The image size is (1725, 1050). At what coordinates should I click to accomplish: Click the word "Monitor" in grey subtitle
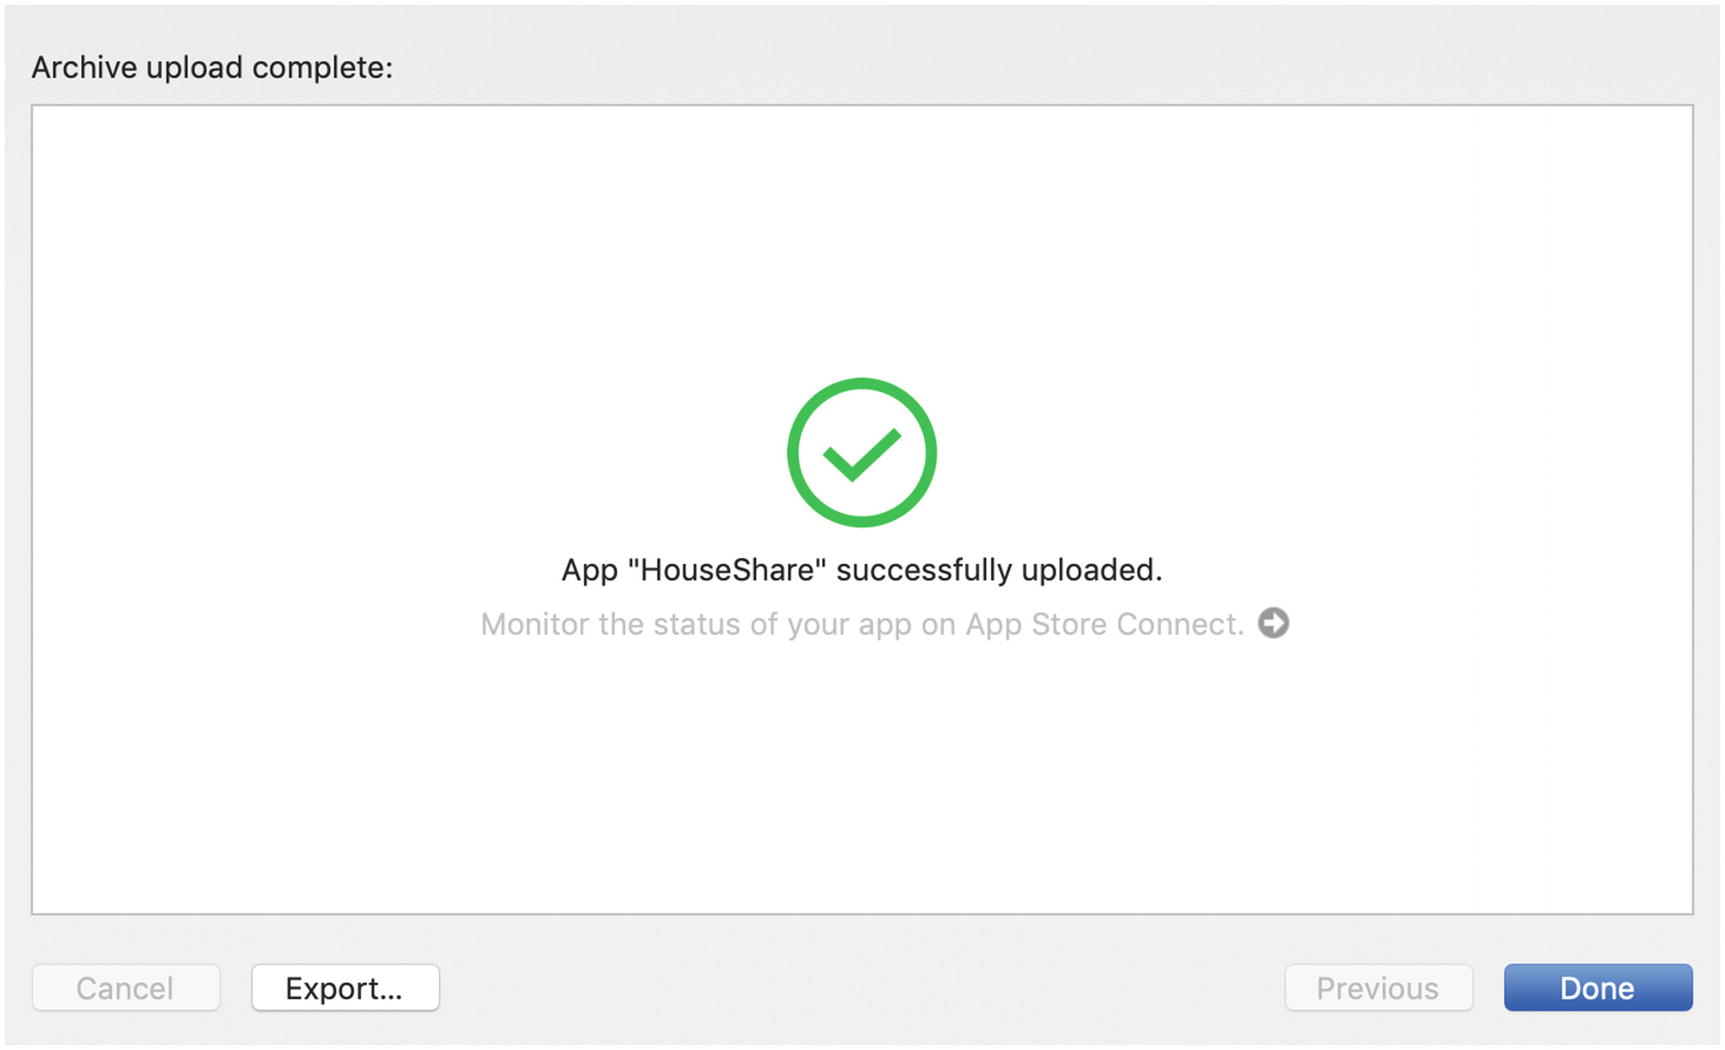click(534, 624)
